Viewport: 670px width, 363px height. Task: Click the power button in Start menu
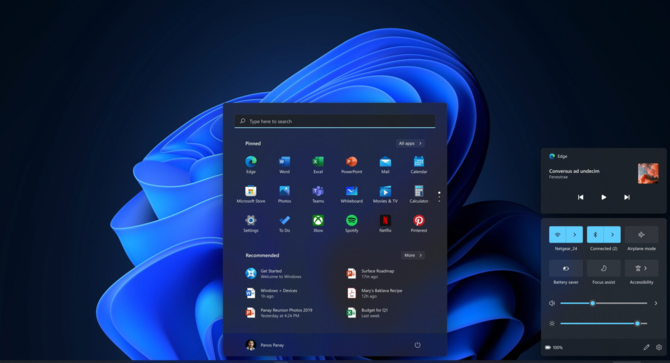coord(417,345)
